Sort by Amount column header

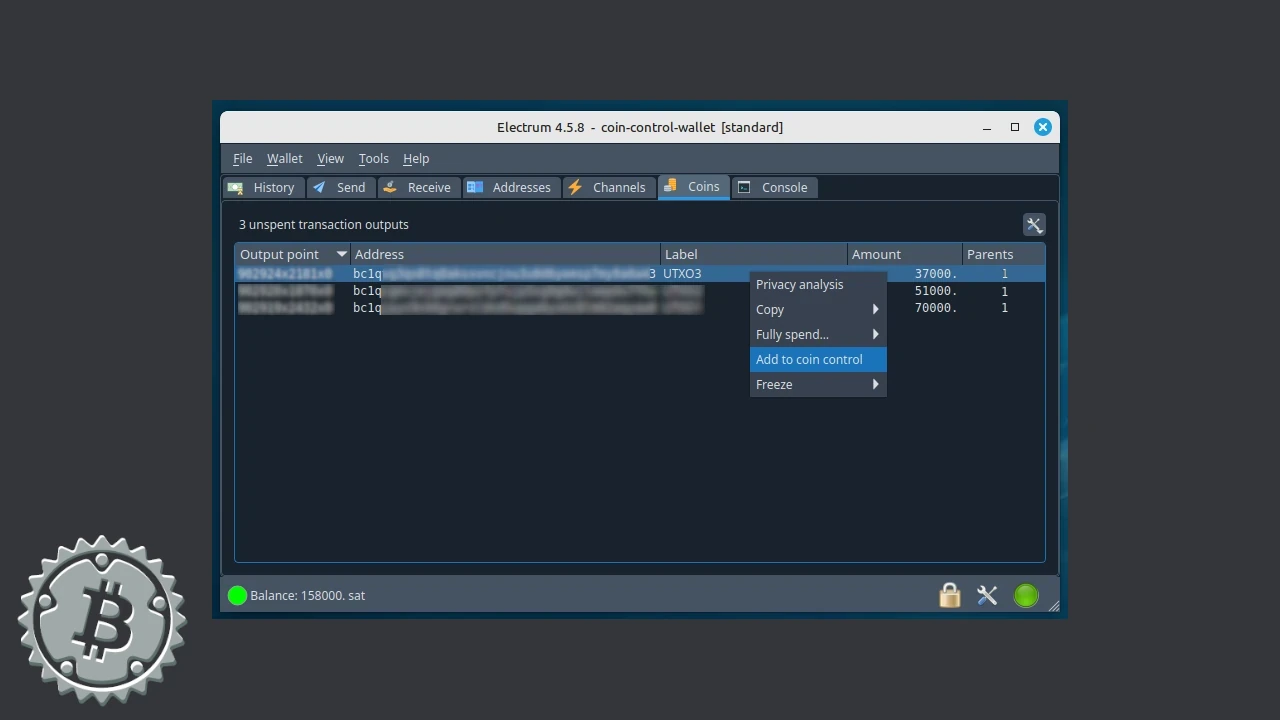point(905,254)
